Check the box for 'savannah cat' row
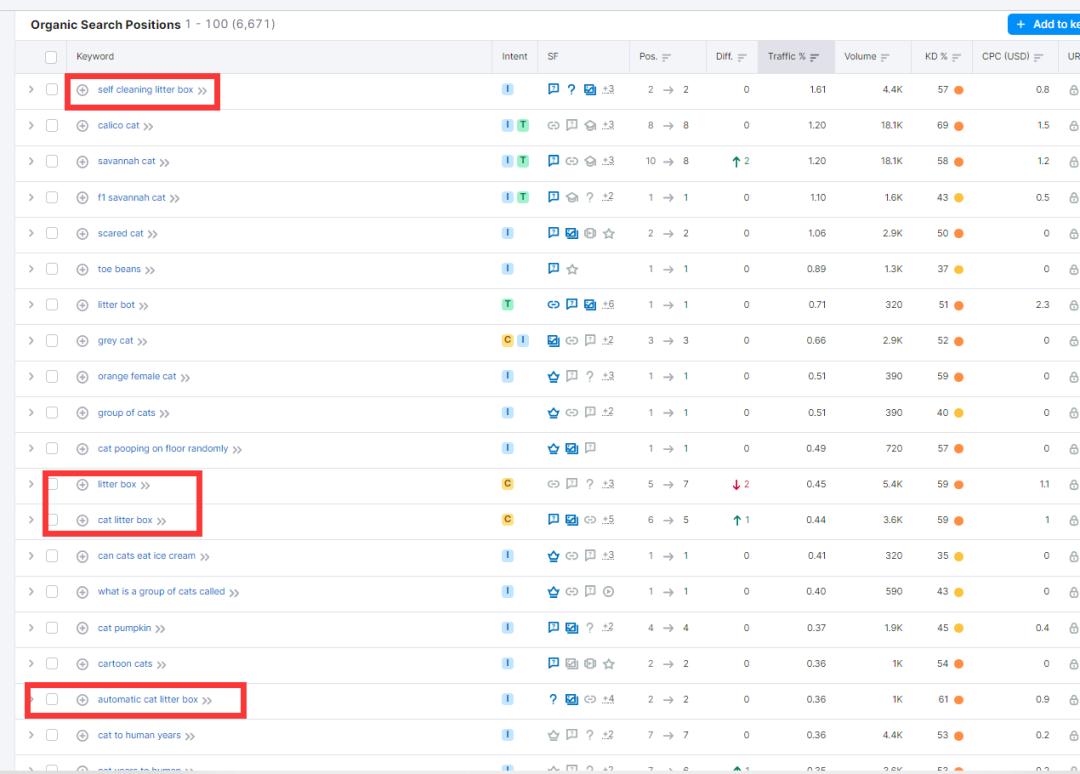This screenshot has height=774, width=1080. pos(52,161)
